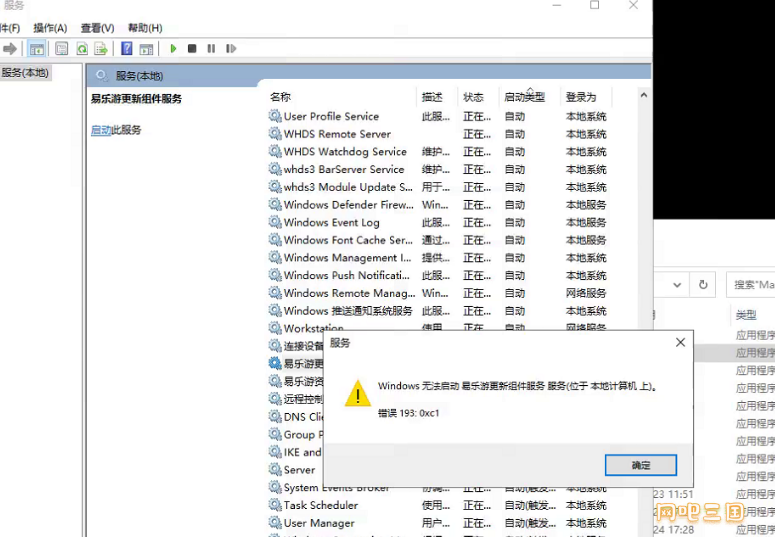Image resolution: width=775 pixels, height=537 pixels.
Task: Click 网络服务 for Windows Remote Manag...
Action: [586, 293]
